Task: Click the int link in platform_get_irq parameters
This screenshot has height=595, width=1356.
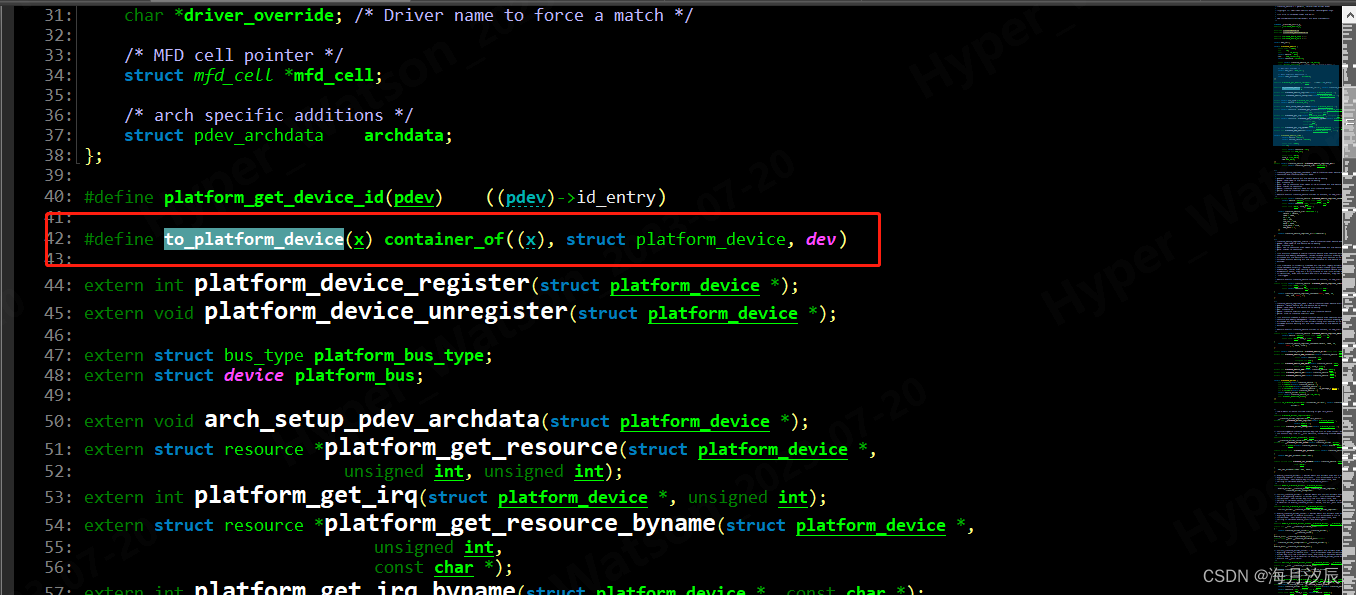Action: [x=792, y=497]
